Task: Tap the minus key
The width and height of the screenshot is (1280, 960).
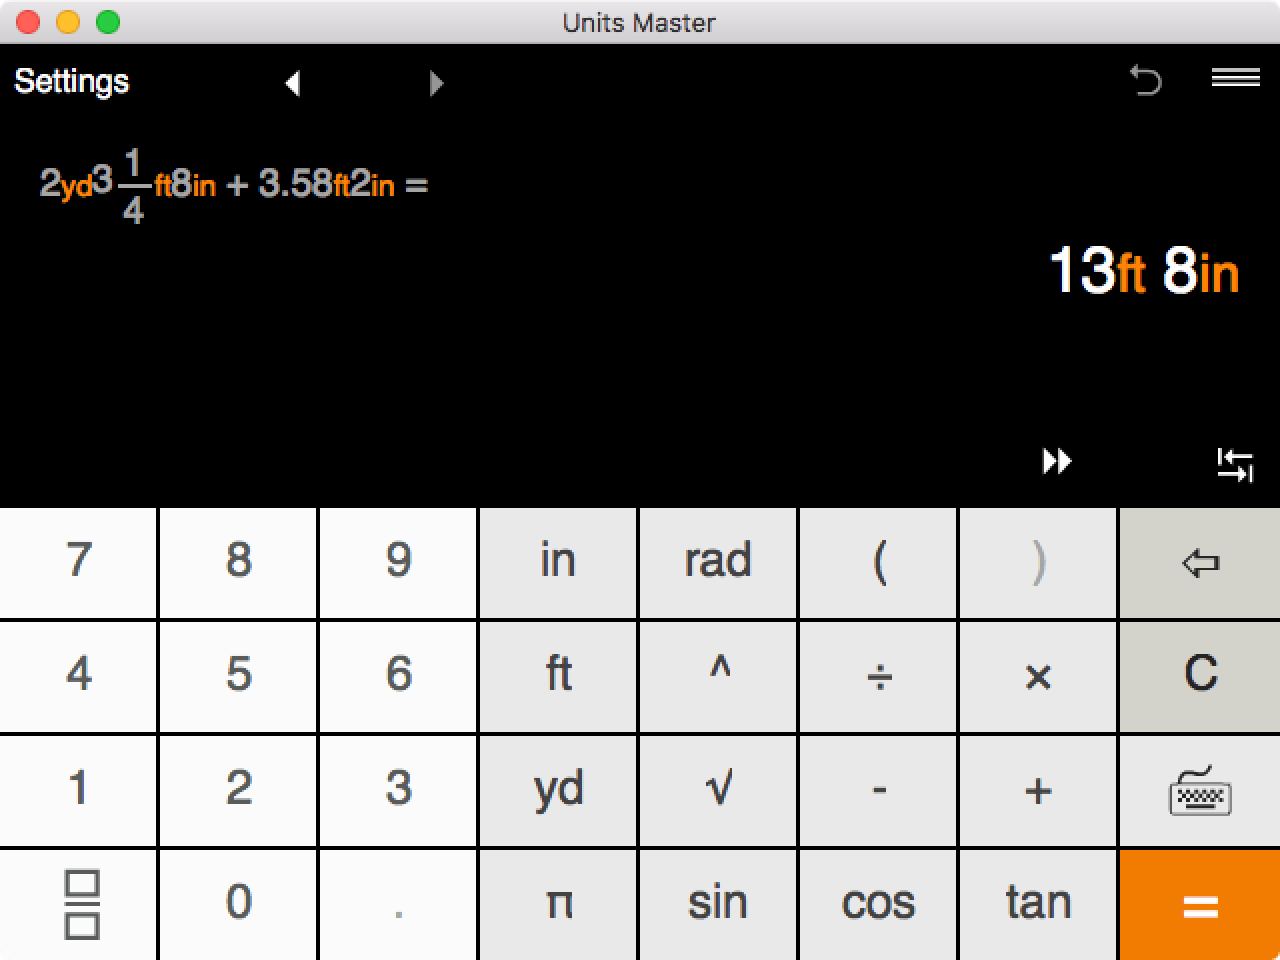Action: pos(878,791)
